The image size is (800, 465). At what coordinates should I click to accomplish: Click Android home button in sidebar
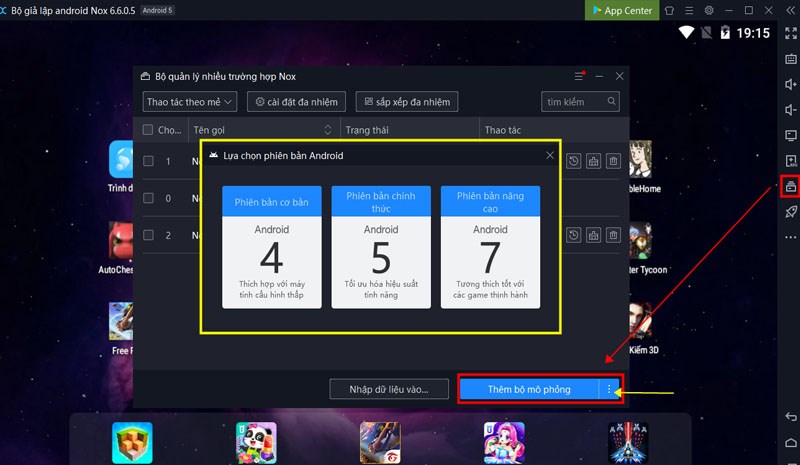tap(791, 442)
